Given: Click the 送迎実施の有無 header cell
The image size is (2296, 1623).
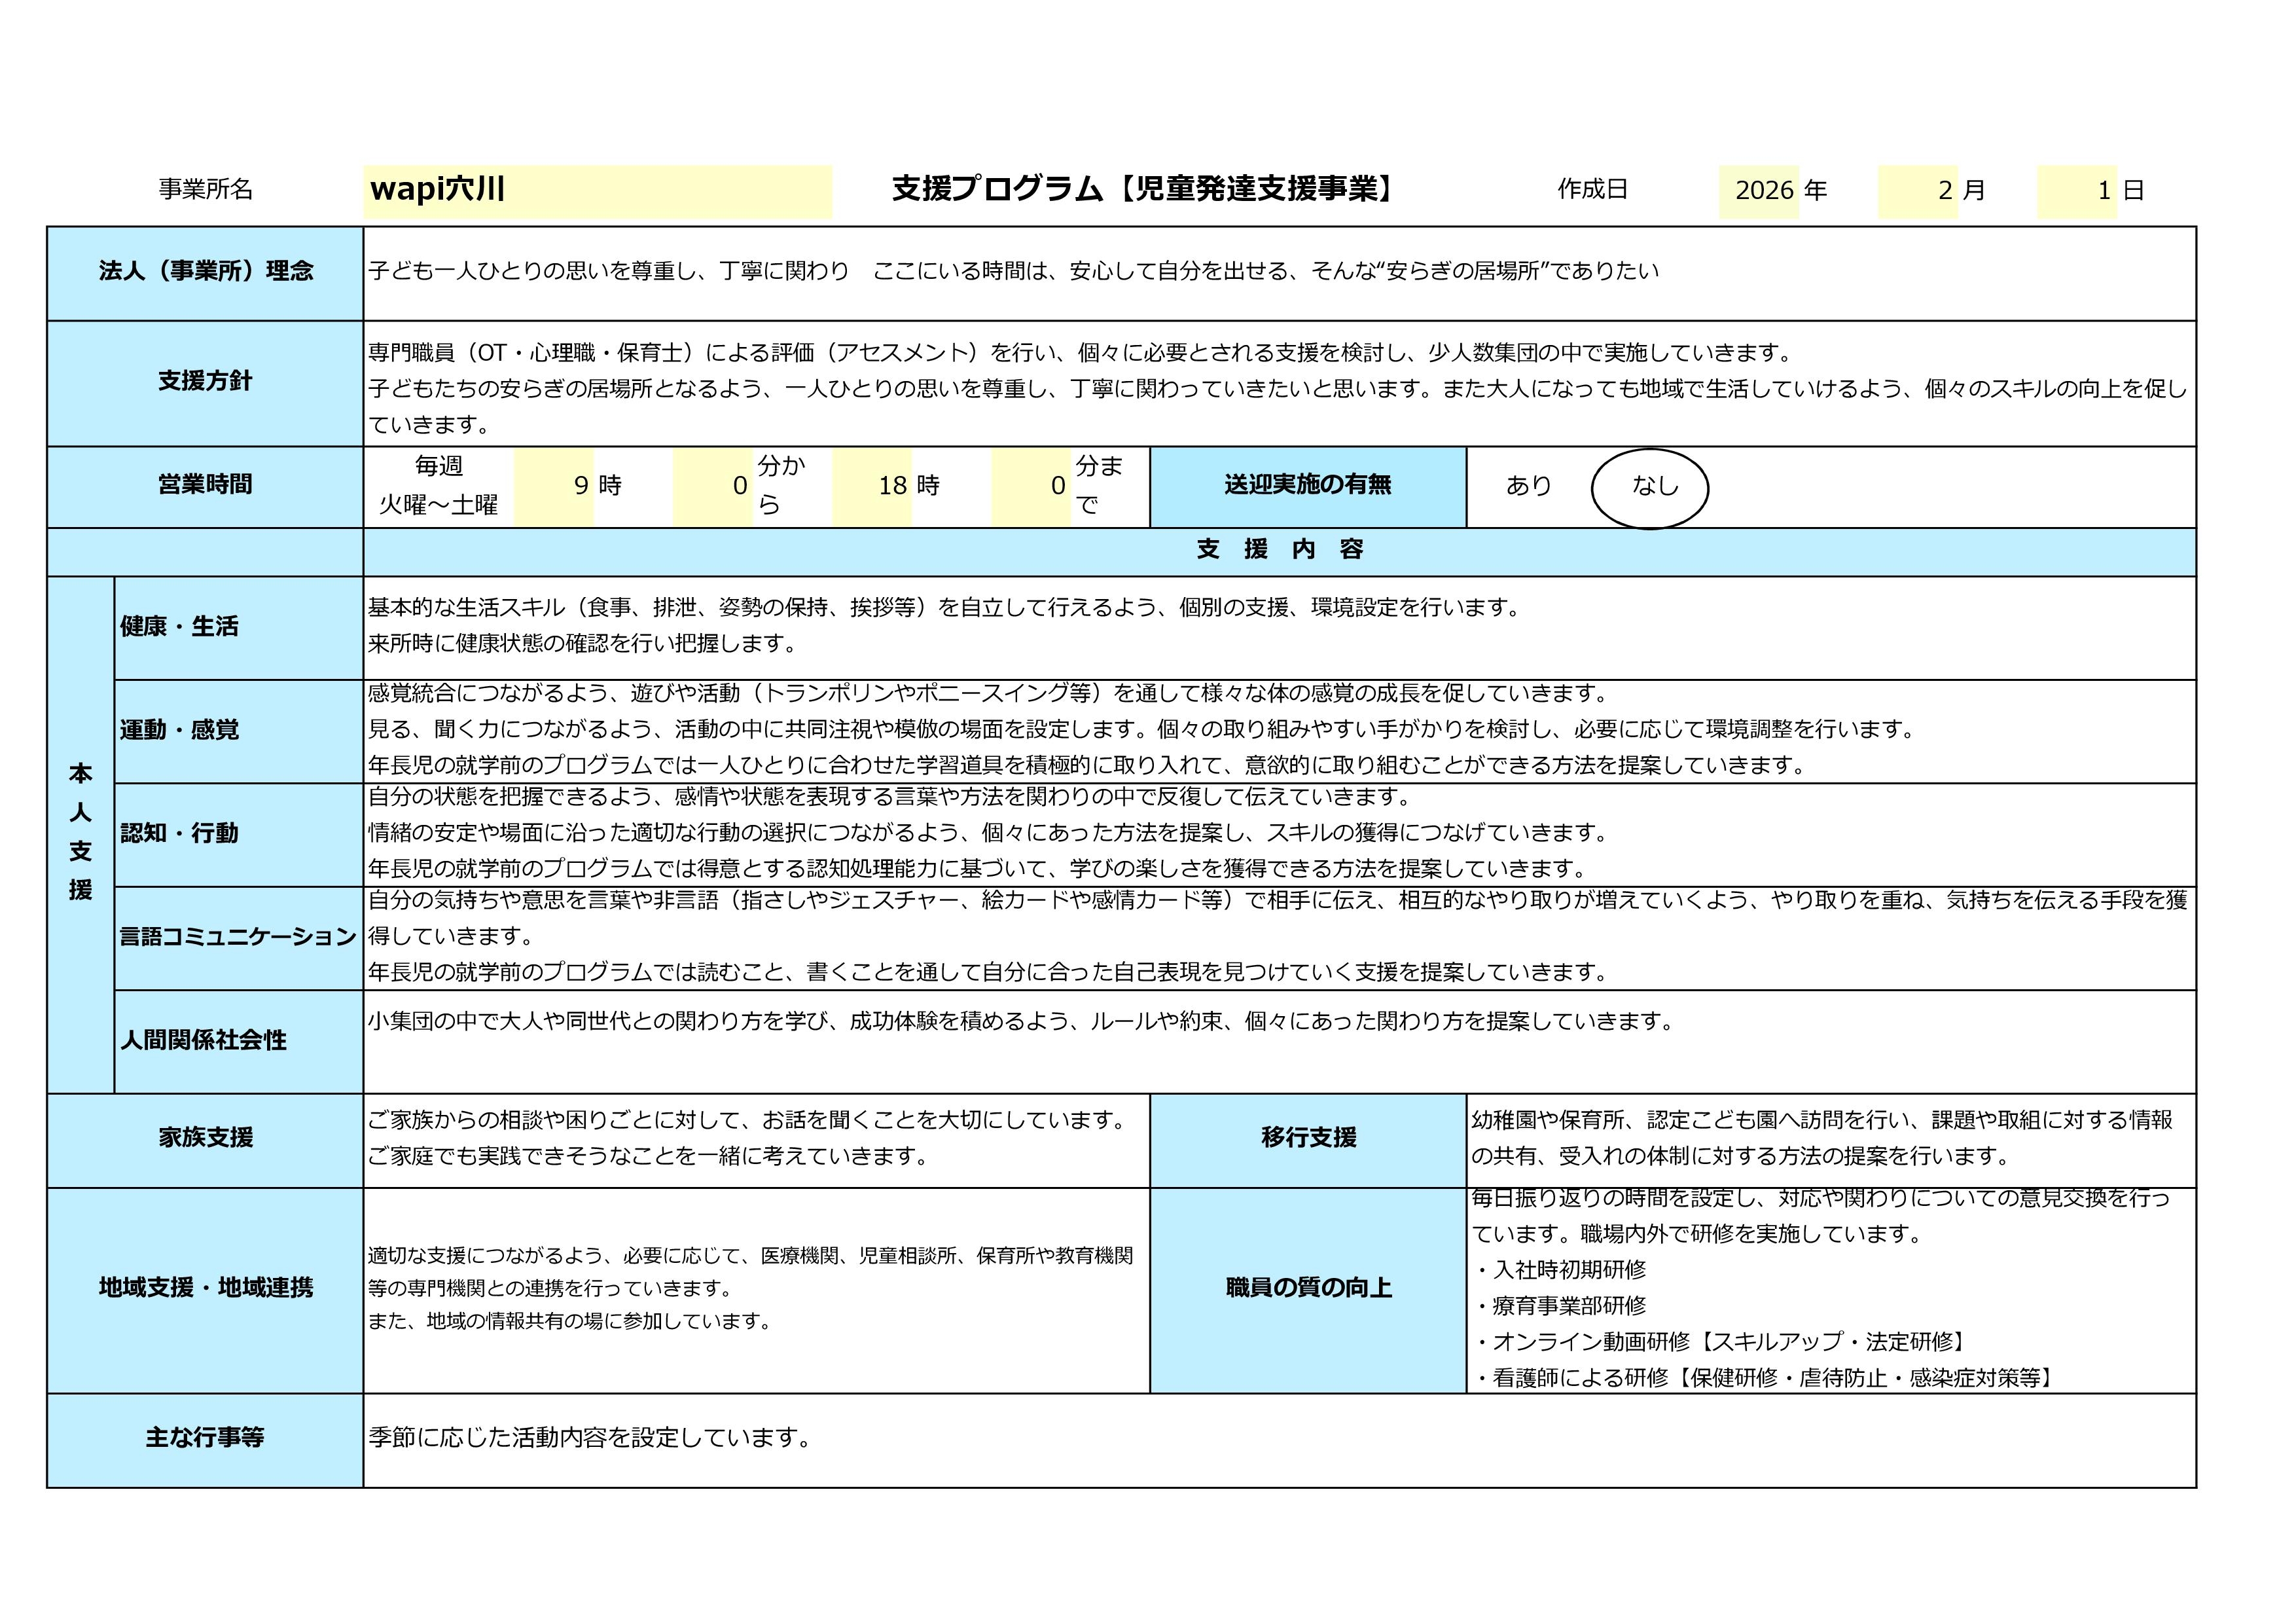Looking at the screenshot, I should [1307, 486].
